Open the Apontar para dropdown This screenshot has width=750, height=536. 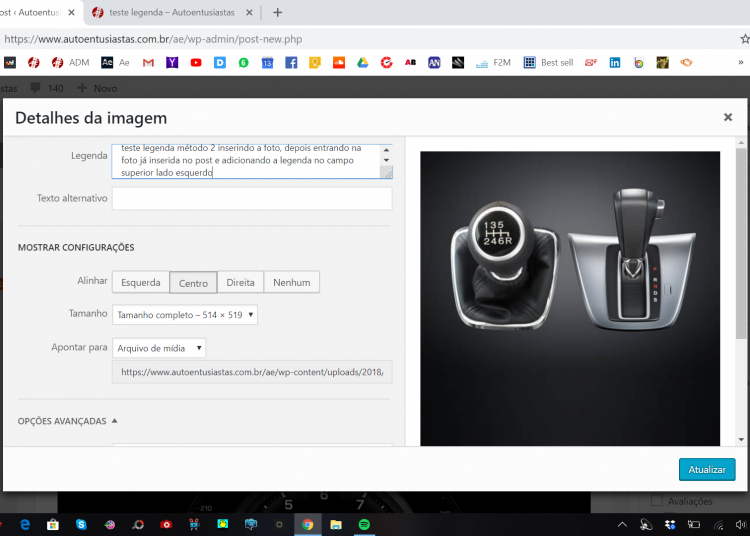click(159, 348)
